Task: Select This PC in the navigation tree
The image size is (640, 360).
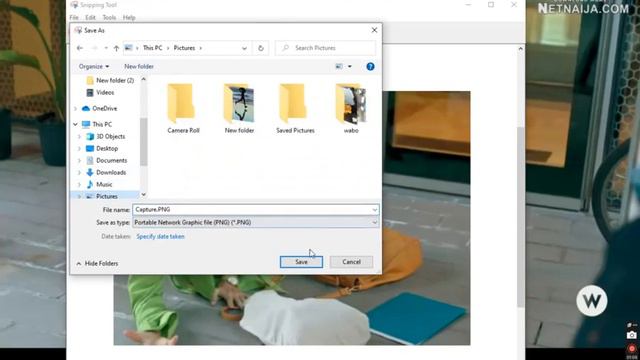Action: point(102,124)
